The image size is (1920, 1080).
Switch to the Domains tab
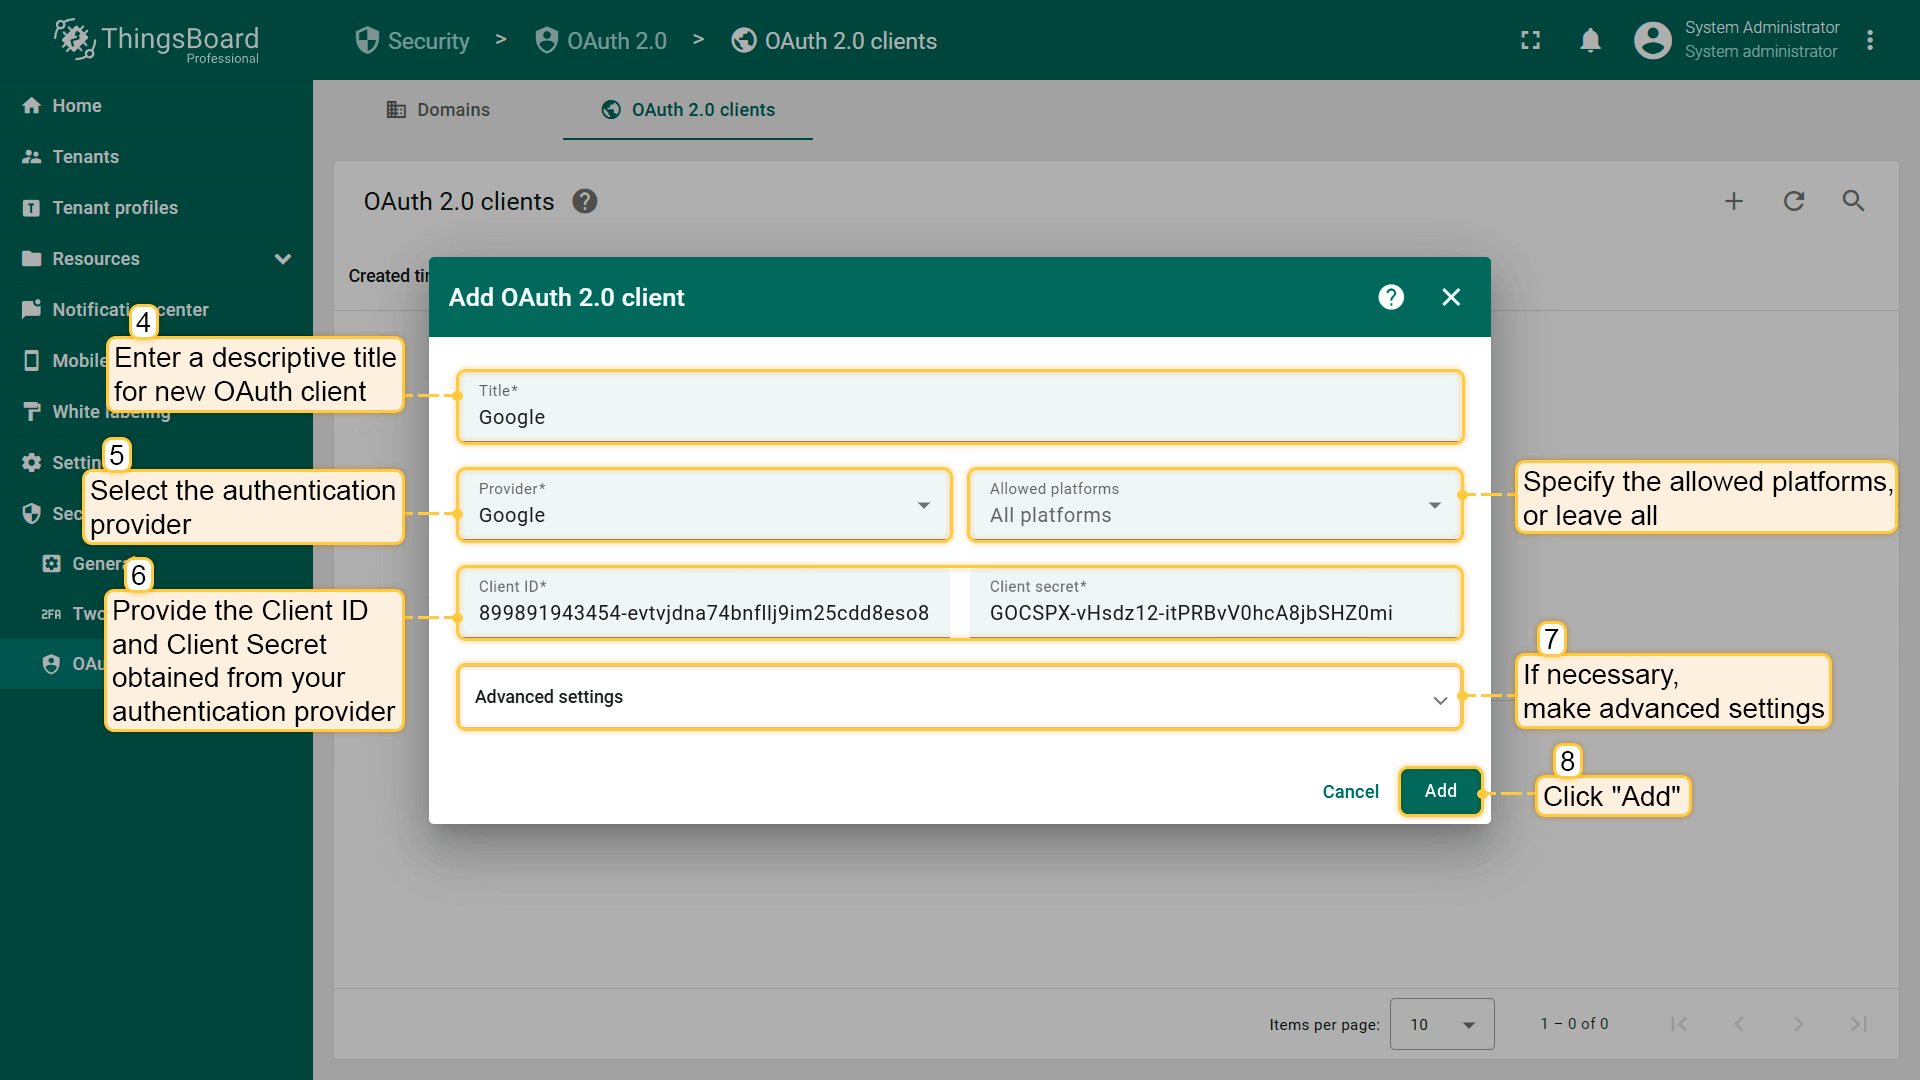pyautogui.click(x=438, y=110)
